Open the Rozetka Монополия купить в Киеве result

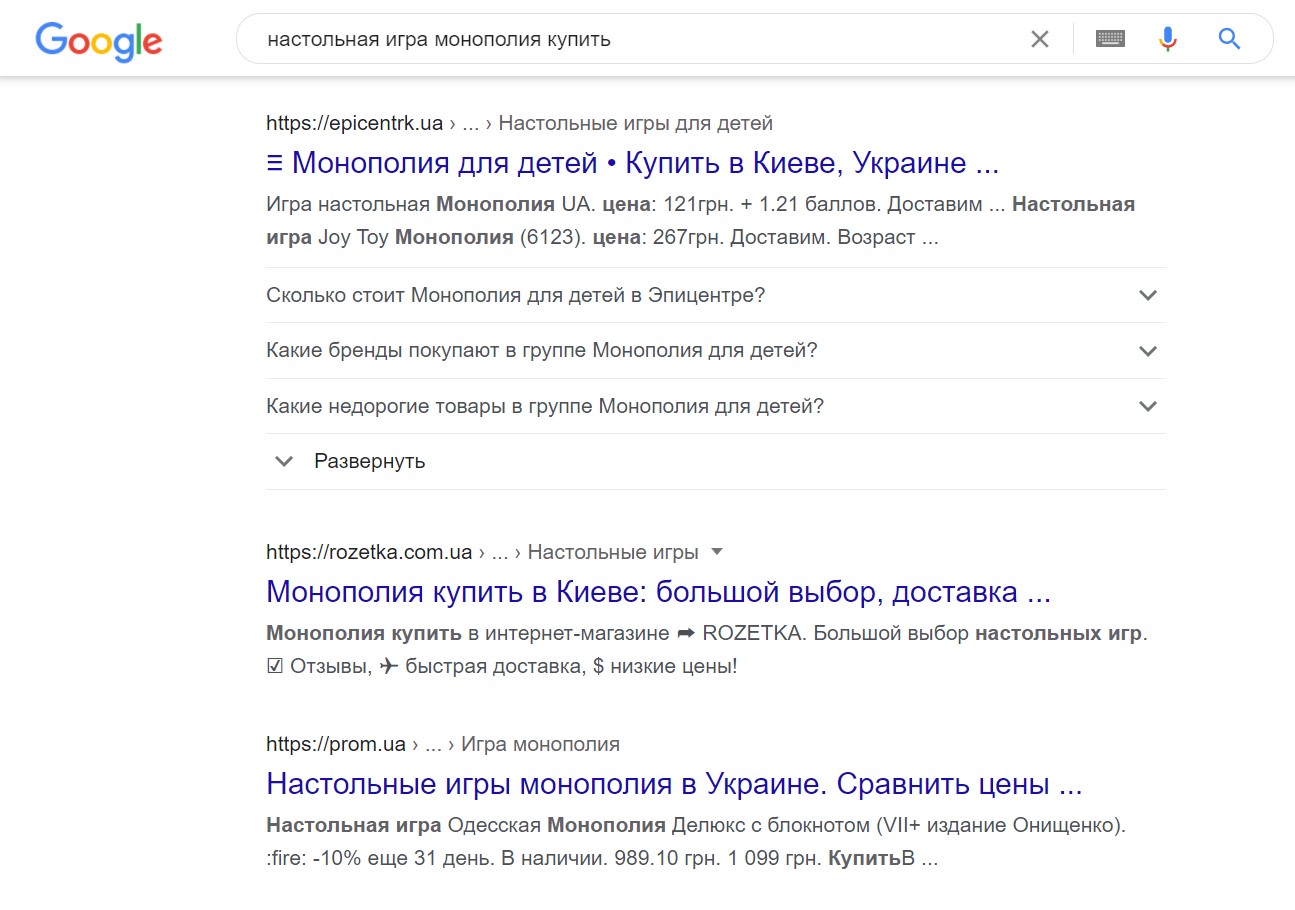658,591
